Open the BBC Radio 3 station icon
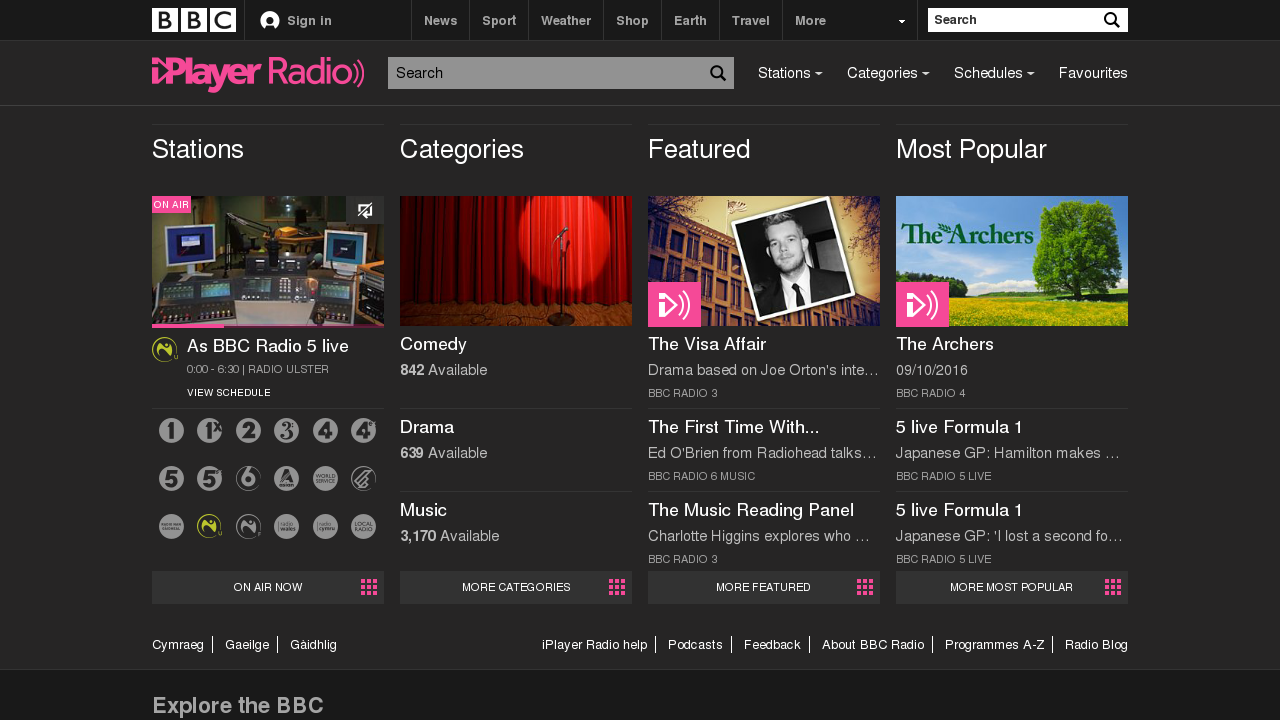The image size is (1280, 720). [x=287, y=431]
